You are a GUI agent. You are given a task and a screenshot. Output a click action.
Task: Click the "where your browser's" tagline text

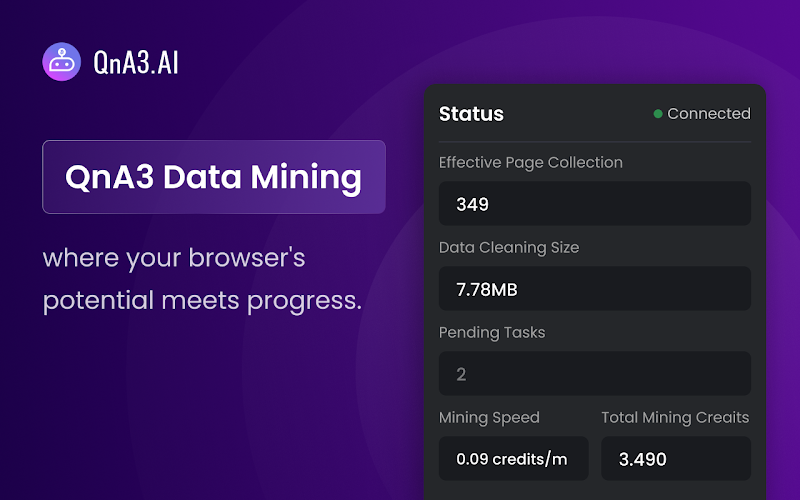click(x=174, y=258)
